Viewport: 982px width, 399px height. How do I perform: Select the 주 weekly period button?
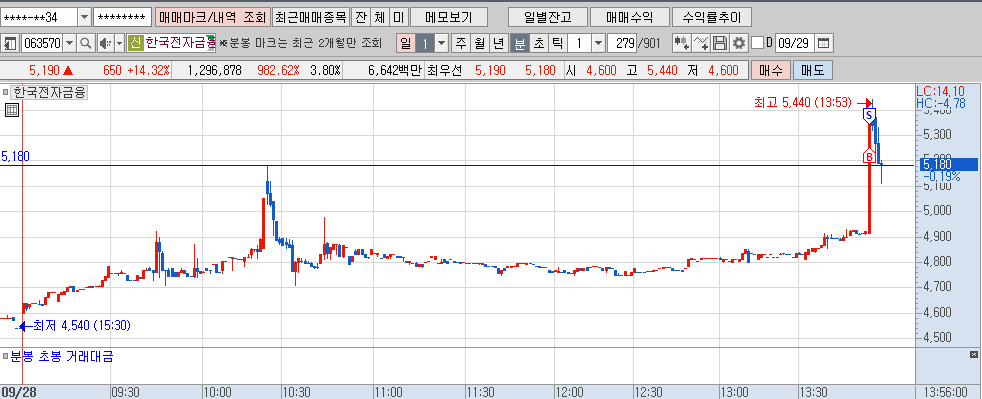[461, 43]
